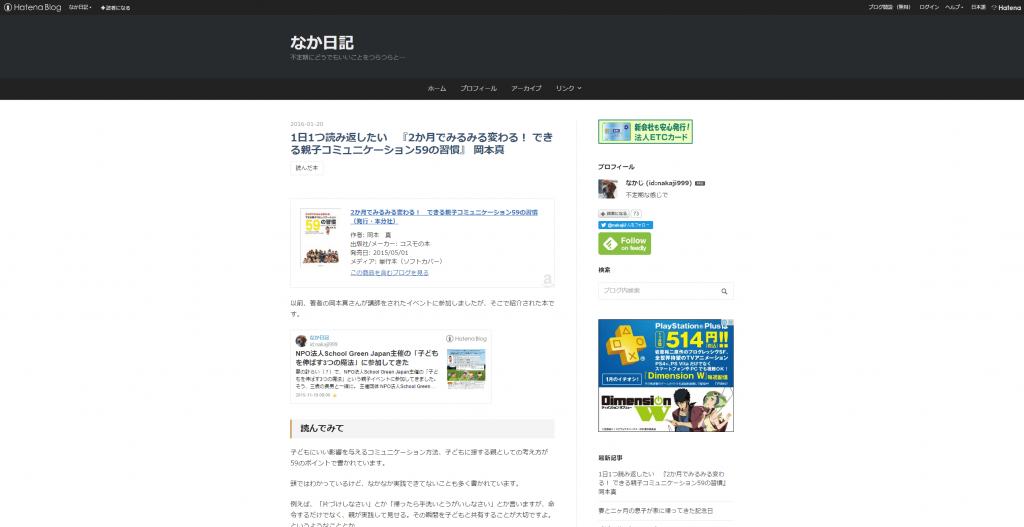Open profile name なかじ (id:nakaji999)

pos(658,183)
